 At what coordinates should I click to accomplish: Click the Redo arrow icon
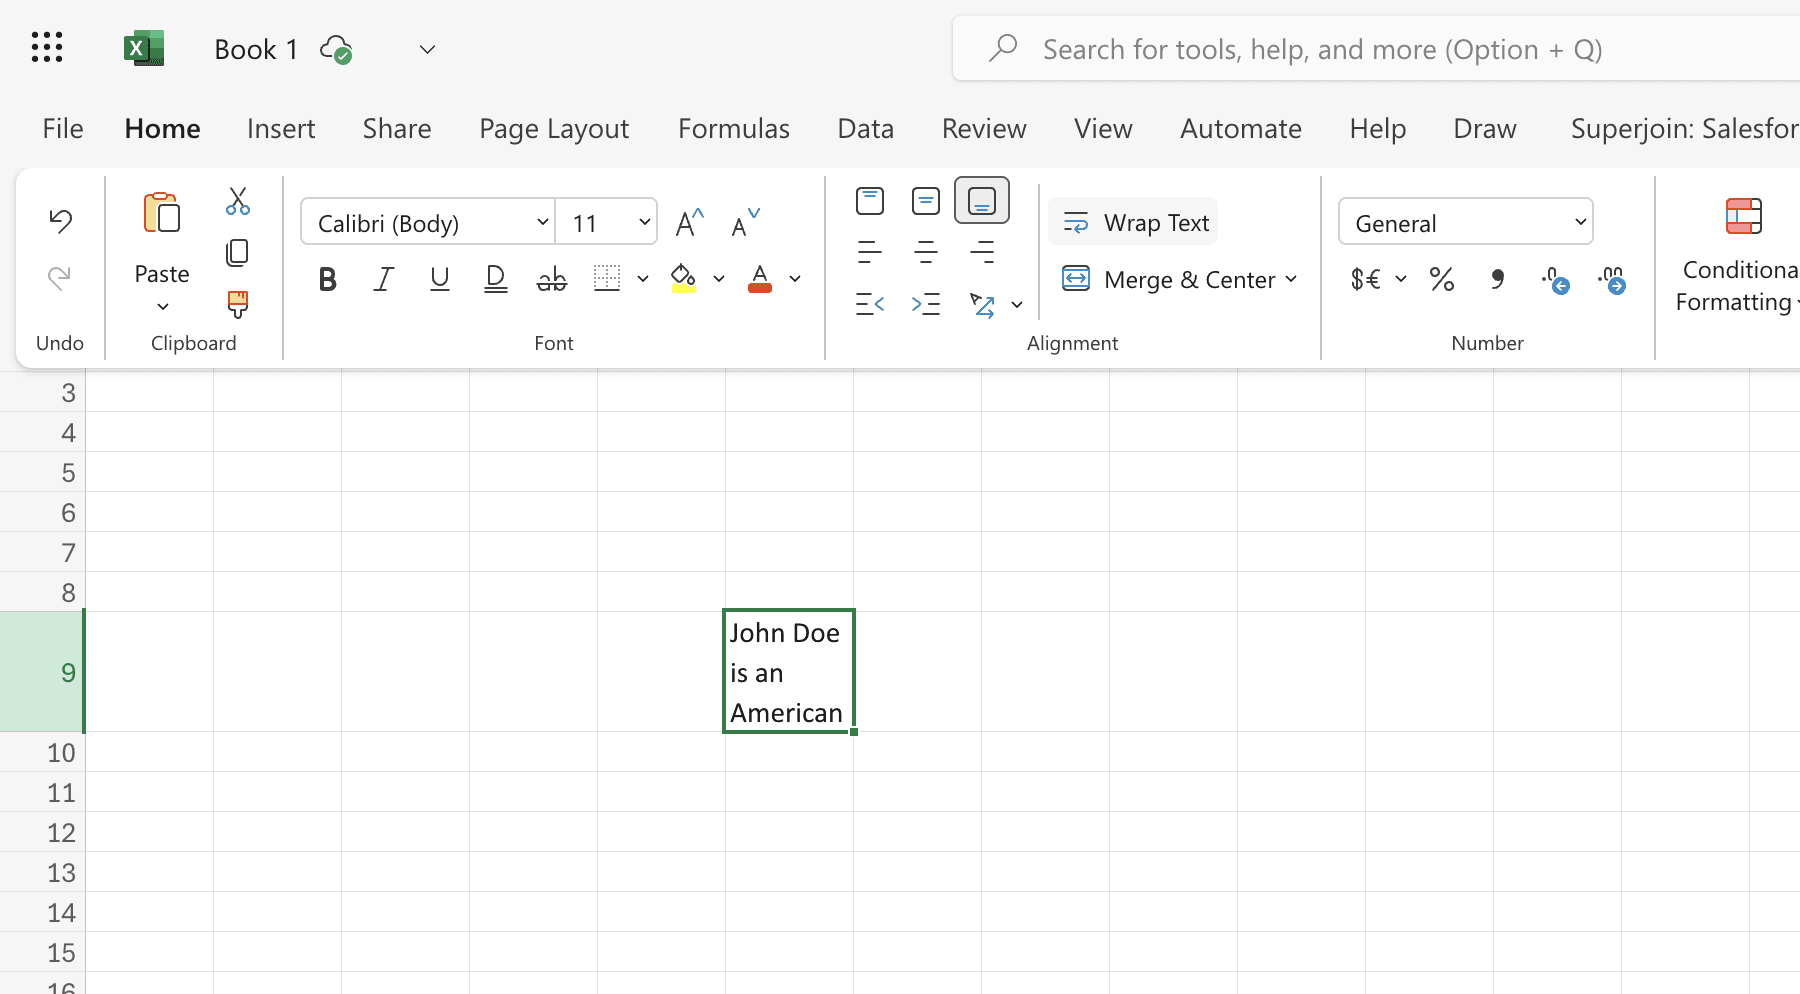(x=60, y=277)
